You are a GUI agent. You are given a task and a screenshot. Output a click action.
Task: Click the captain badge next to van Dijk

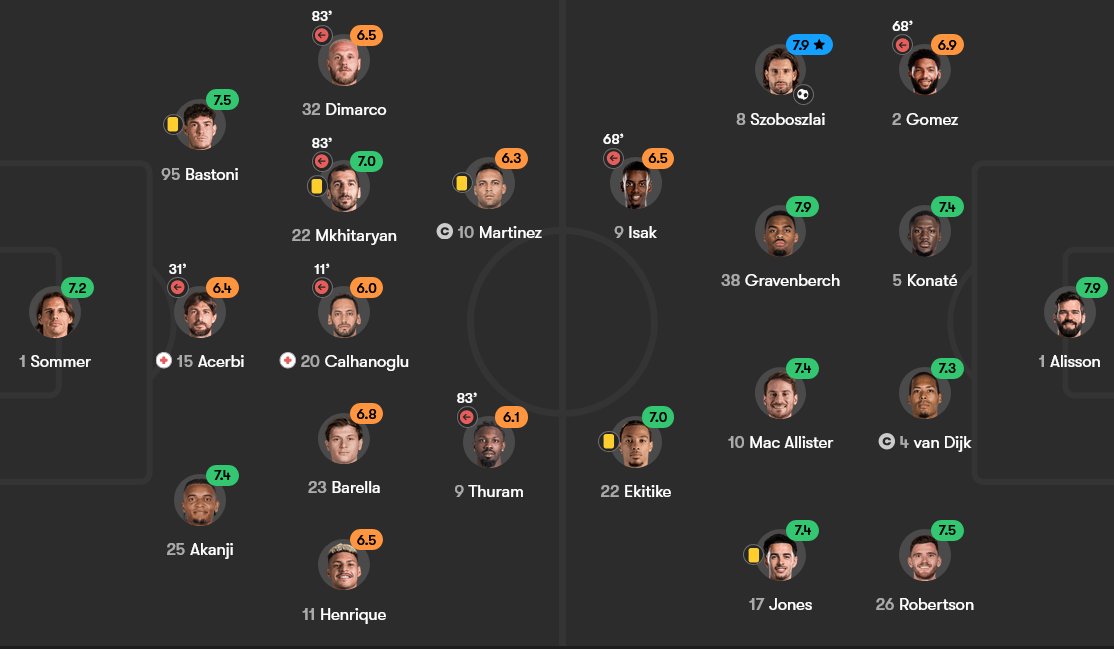tap(886, 441)
